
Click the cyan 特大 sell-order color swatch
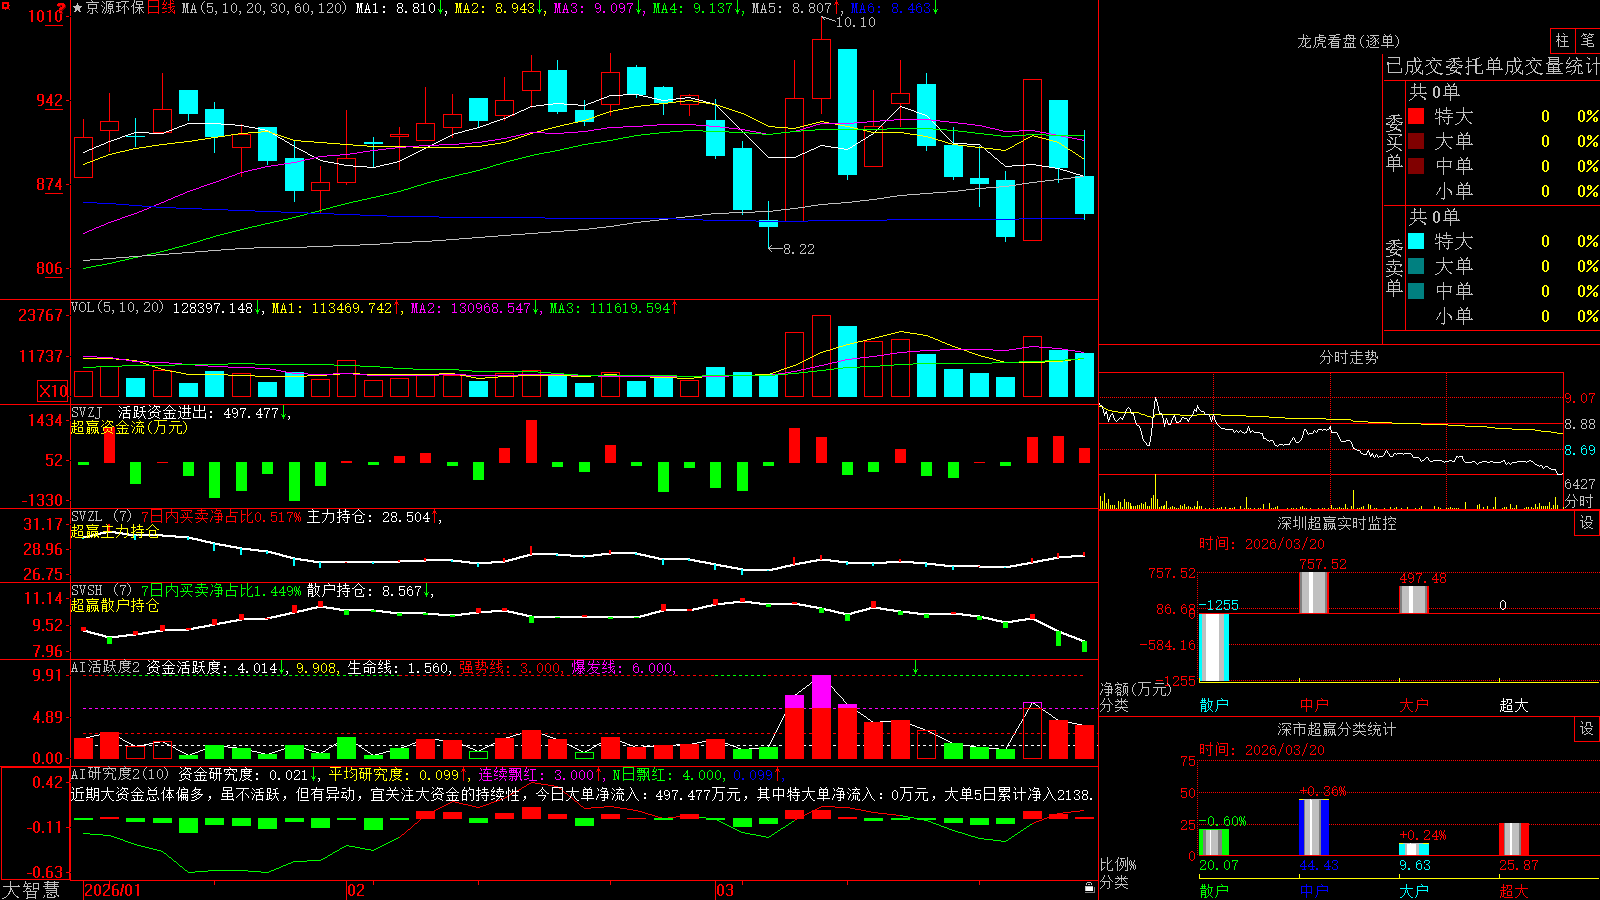(1416, 241)
